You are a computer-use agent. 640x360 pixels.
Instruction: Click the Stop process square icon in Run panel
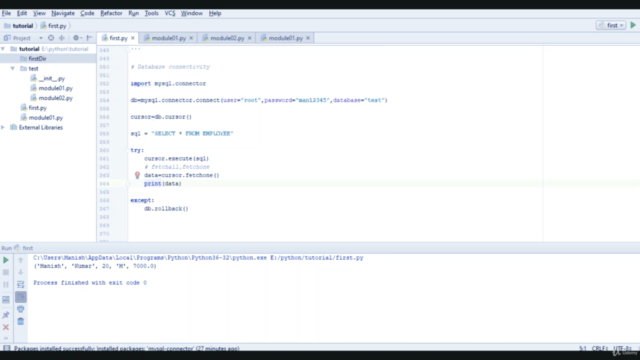[6, 272]
